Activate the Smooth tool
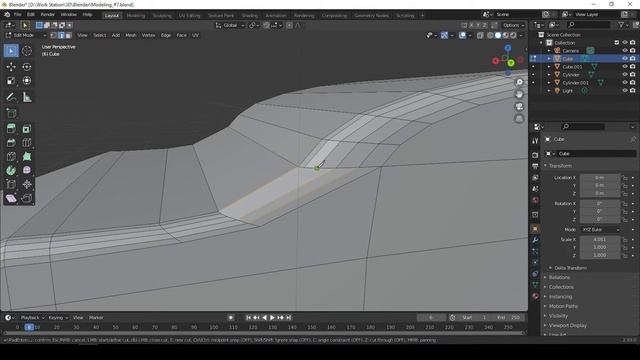This screenshot has height=360, width=640. coord(27,170)
